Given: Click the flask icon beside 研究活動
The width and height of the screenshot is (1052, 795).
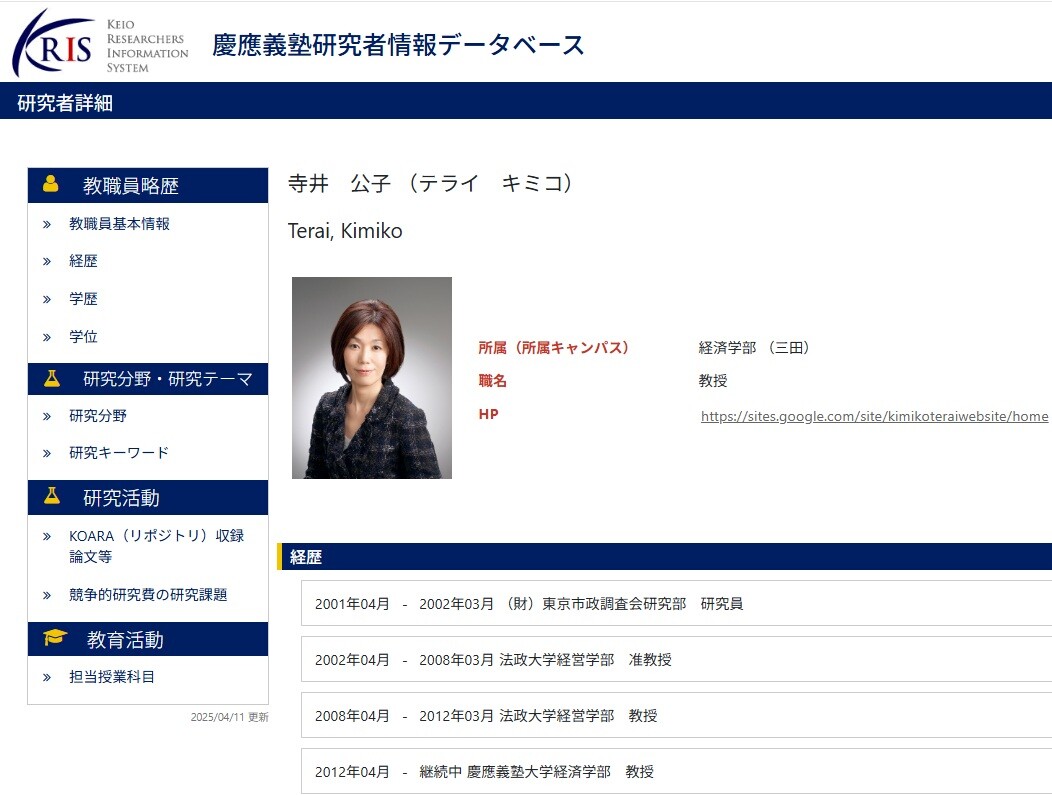Looking at the screenshot, I should pyautogui.click(x=52, y=496).
